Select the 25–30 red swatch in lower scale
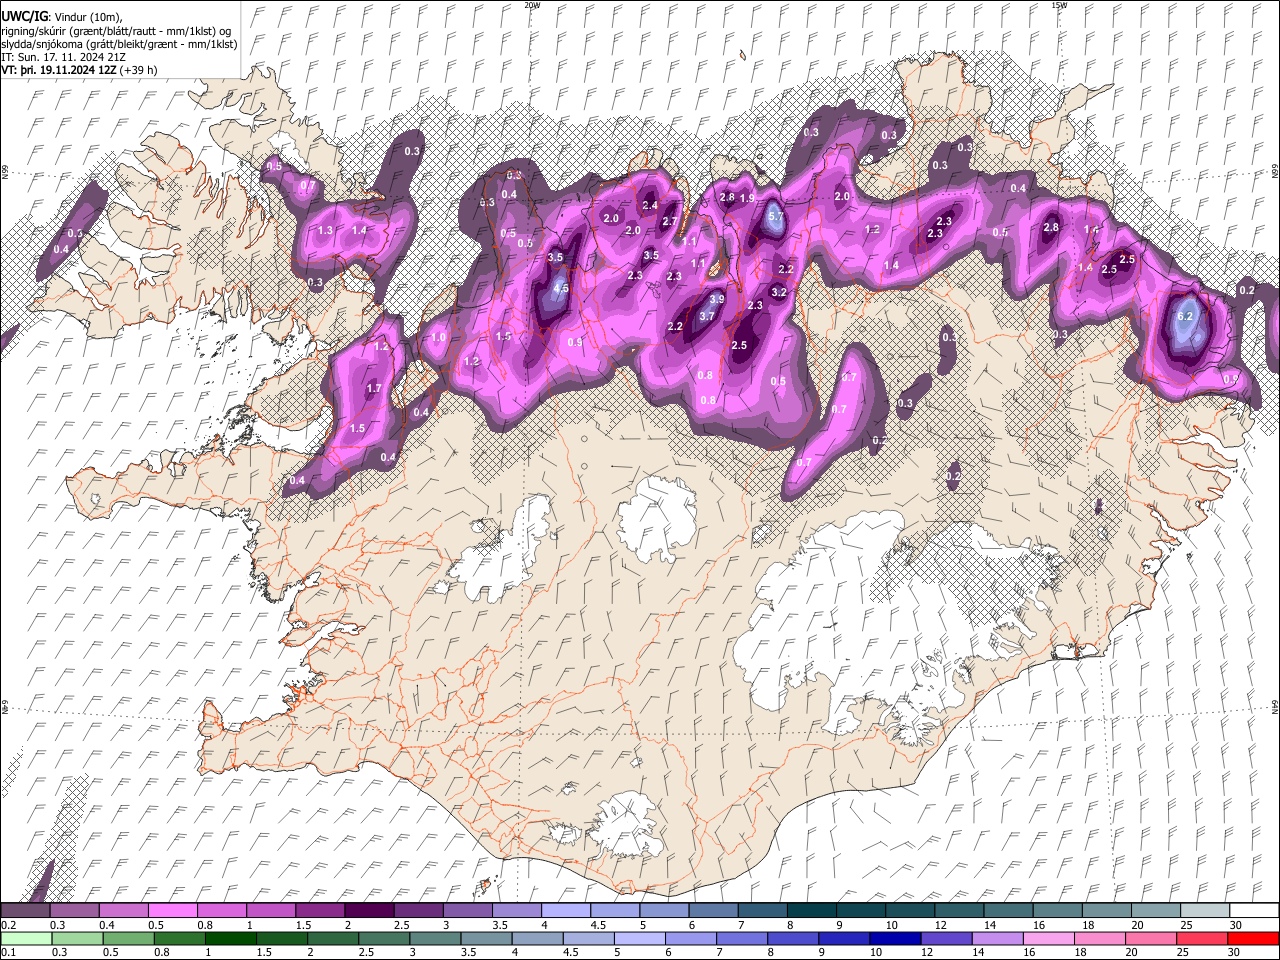 (1202, 938)
